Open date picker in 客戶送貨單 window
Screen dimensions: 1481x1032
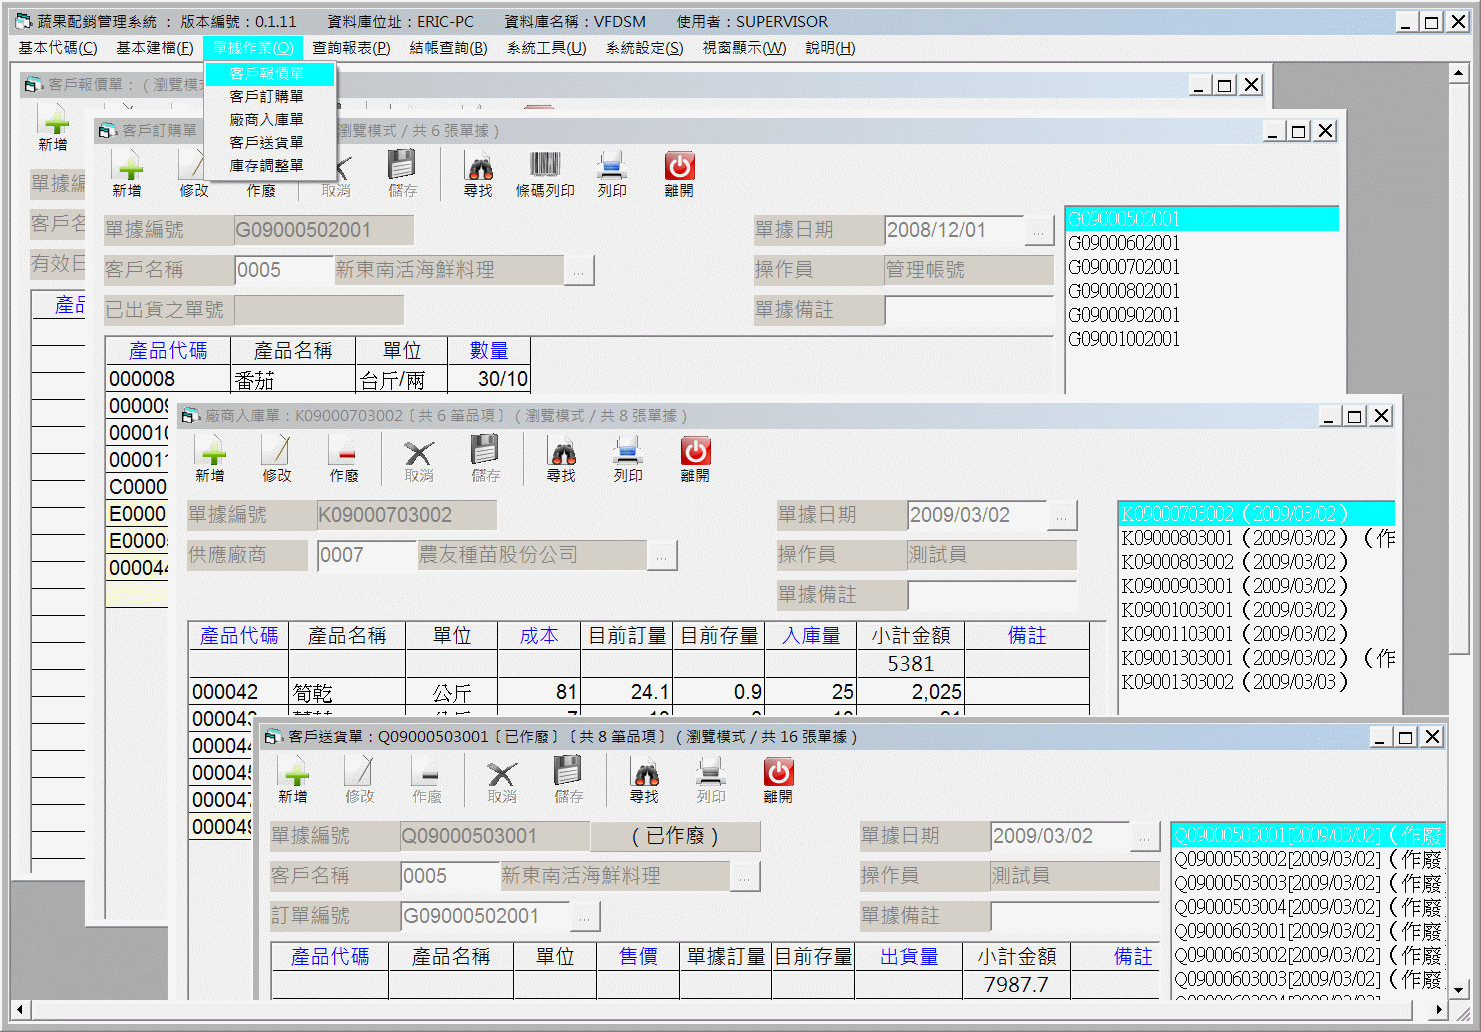pyautogui.click(x=1145, y=837)
